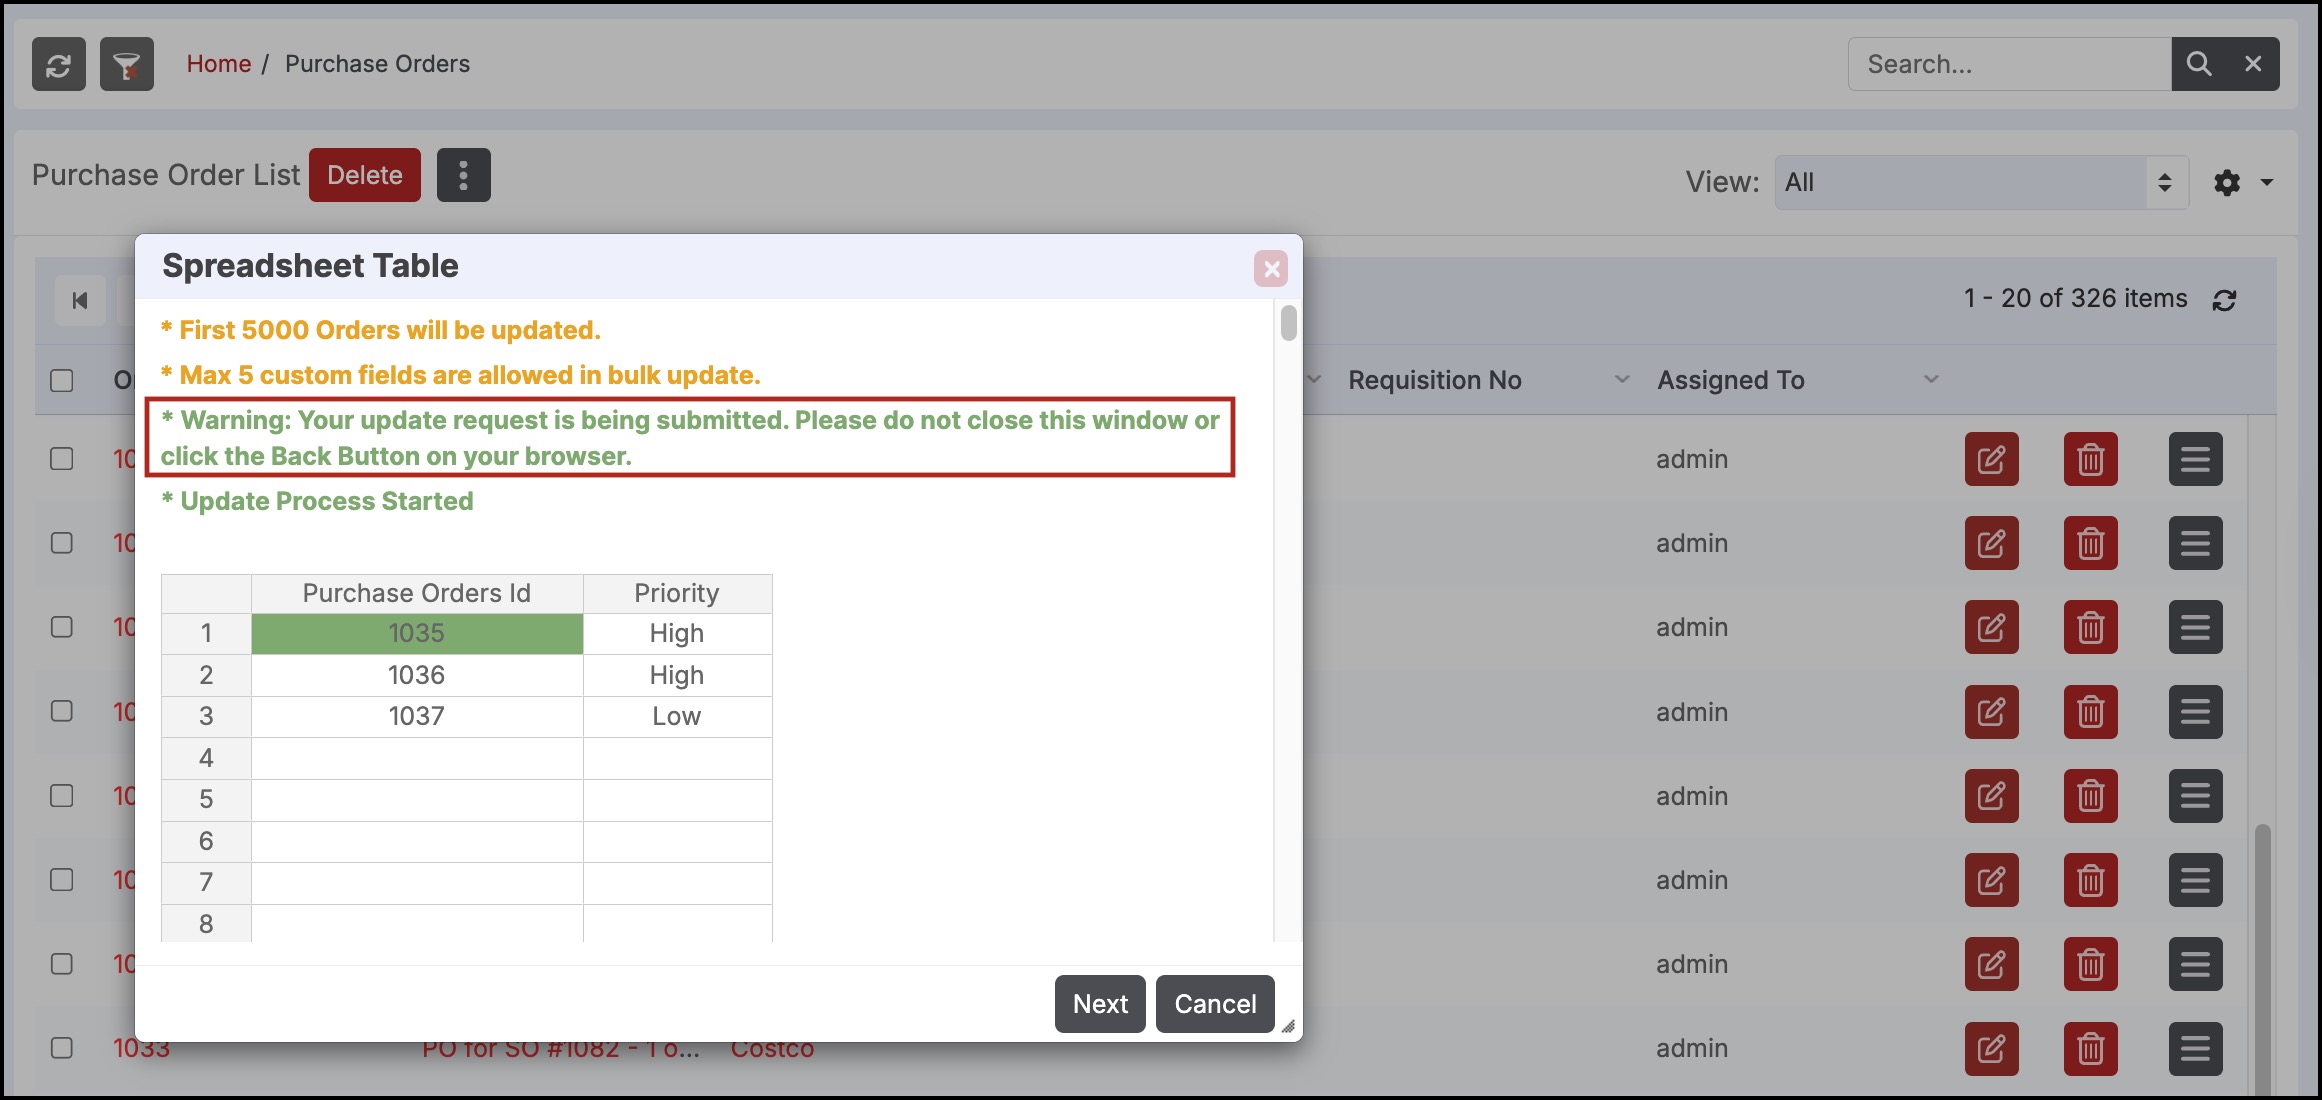Click the search magnifier icon
The height and width of the screenshot is (1100, 2322).
2199,65
